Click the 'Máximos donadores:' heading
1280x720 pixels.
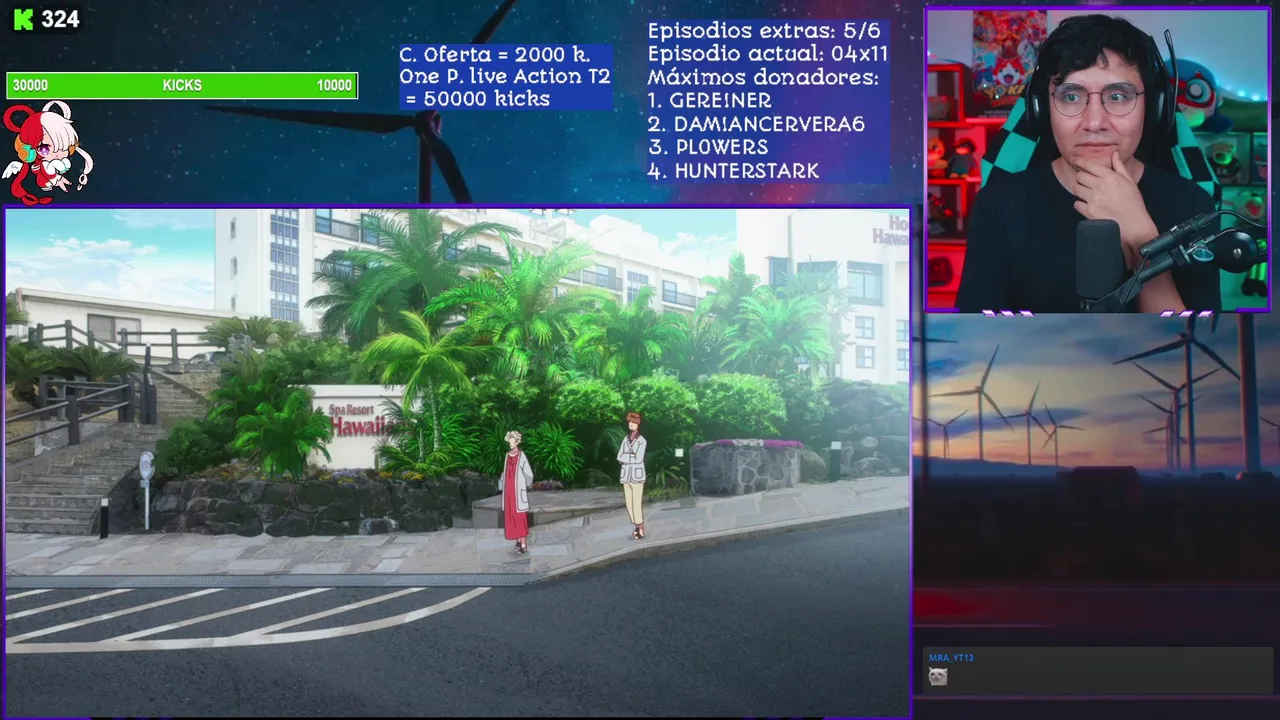763,77
